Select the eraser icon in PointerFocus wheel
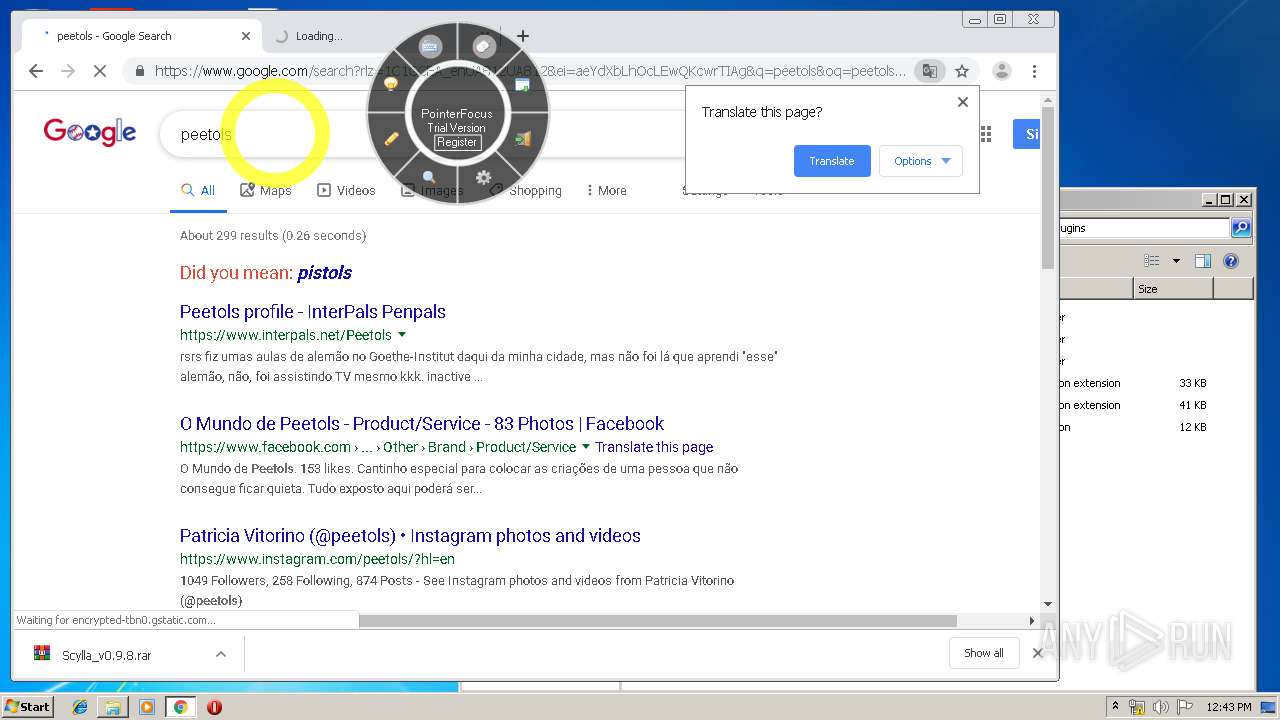 [484, 46]
